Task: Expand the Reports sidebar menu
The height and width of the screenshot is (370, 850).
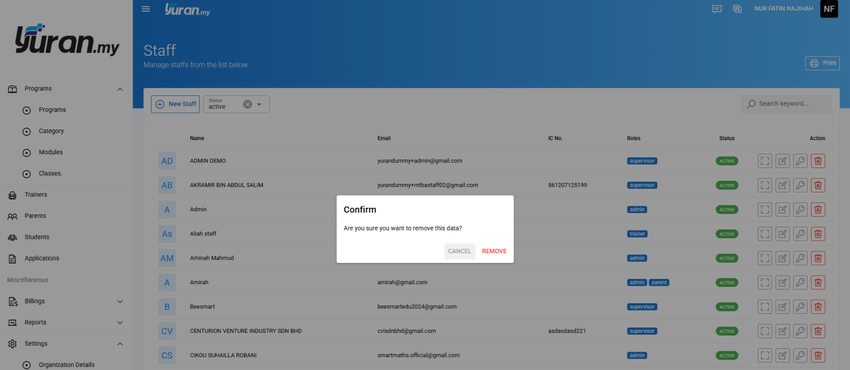Action: [x=120, y=322]
